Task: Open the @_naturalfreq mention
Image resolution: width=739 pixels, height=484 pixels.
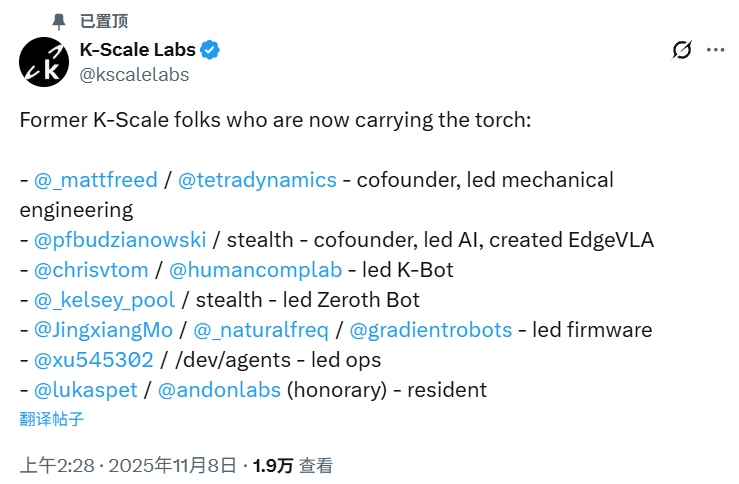Action: point(260,330)
